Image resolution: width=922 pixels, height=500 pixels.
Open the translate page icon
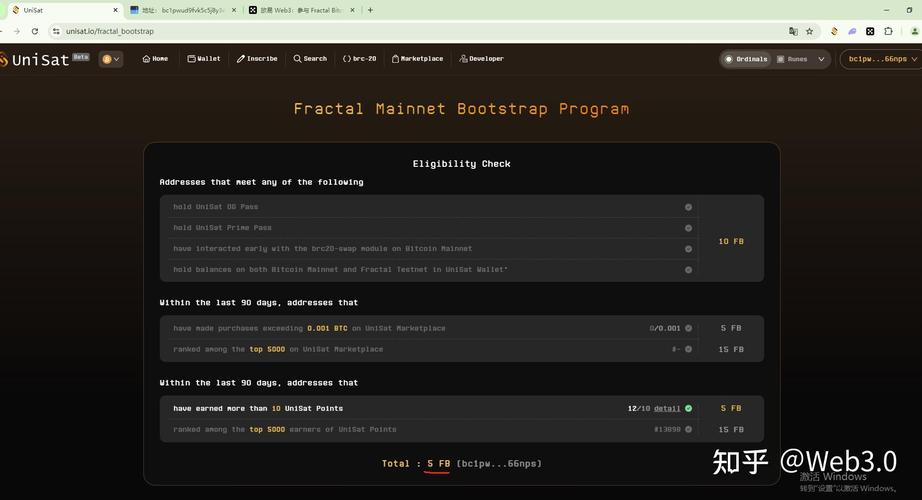pyautogui.click(x=793, y=31)
